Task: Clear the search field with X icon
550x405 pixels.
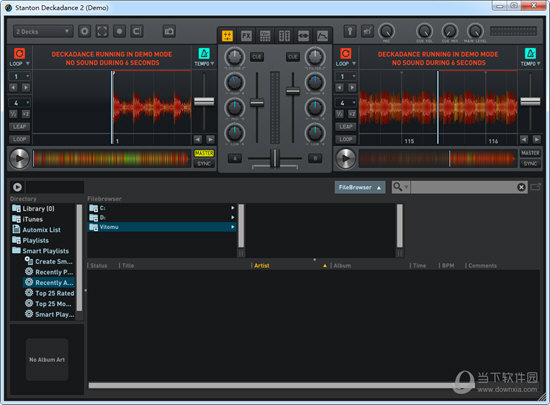Action: [x=521, y=187]
